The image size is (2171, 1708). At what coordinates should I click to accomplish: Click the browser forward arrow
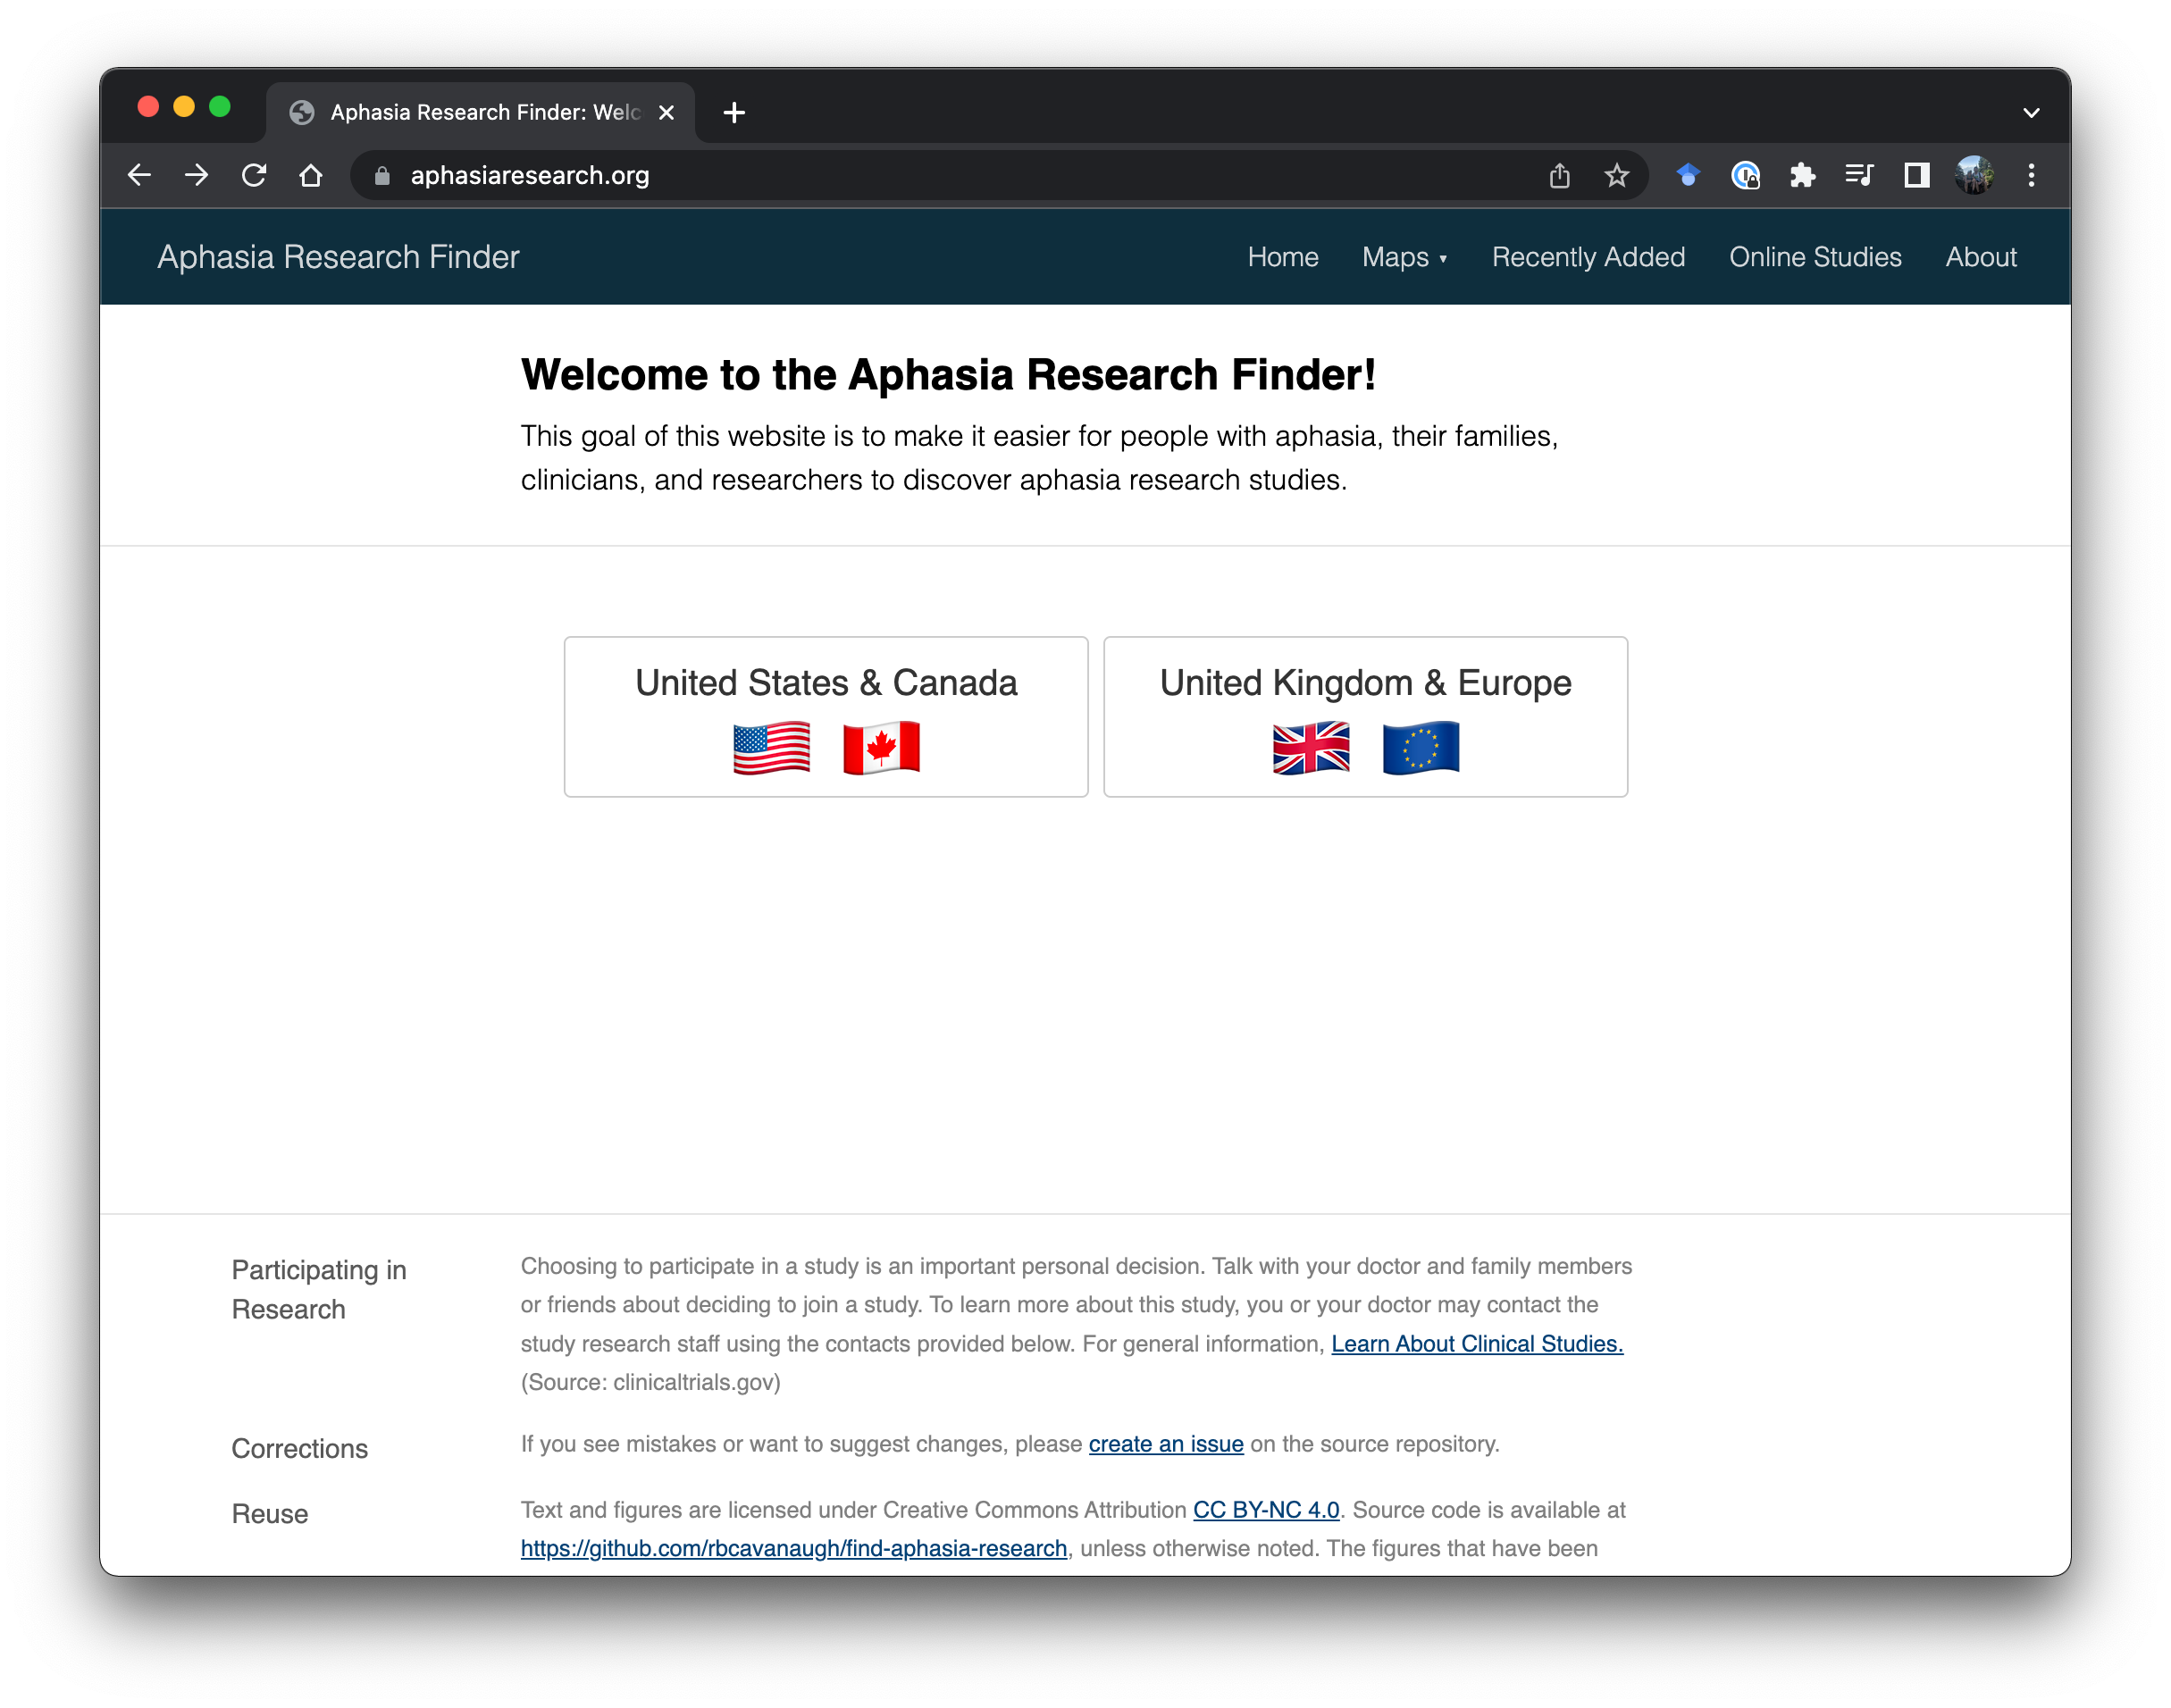tap(196, 175)
